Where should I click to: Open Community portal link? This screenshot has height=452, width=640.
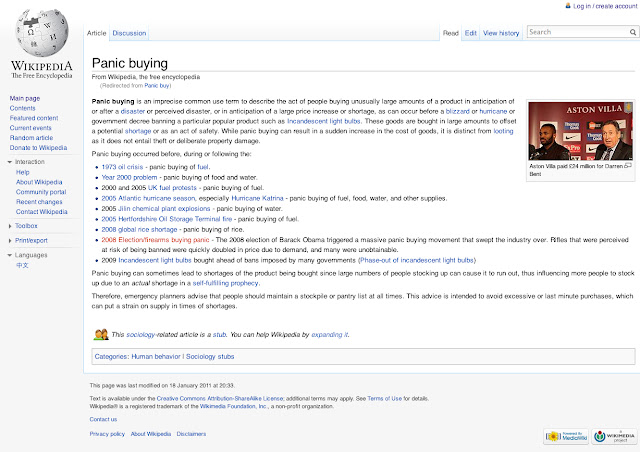click(41, 192)
